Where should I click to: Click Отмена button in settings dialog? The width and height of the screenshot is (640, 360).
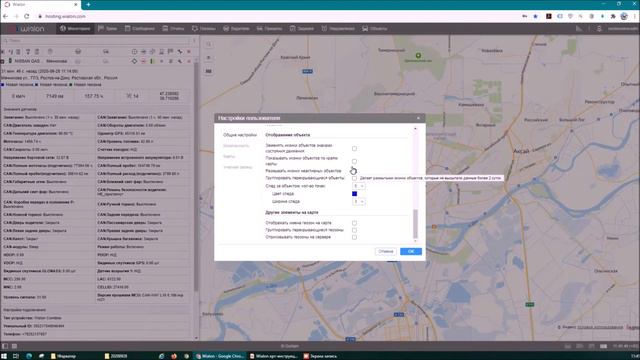coord(386,251)
